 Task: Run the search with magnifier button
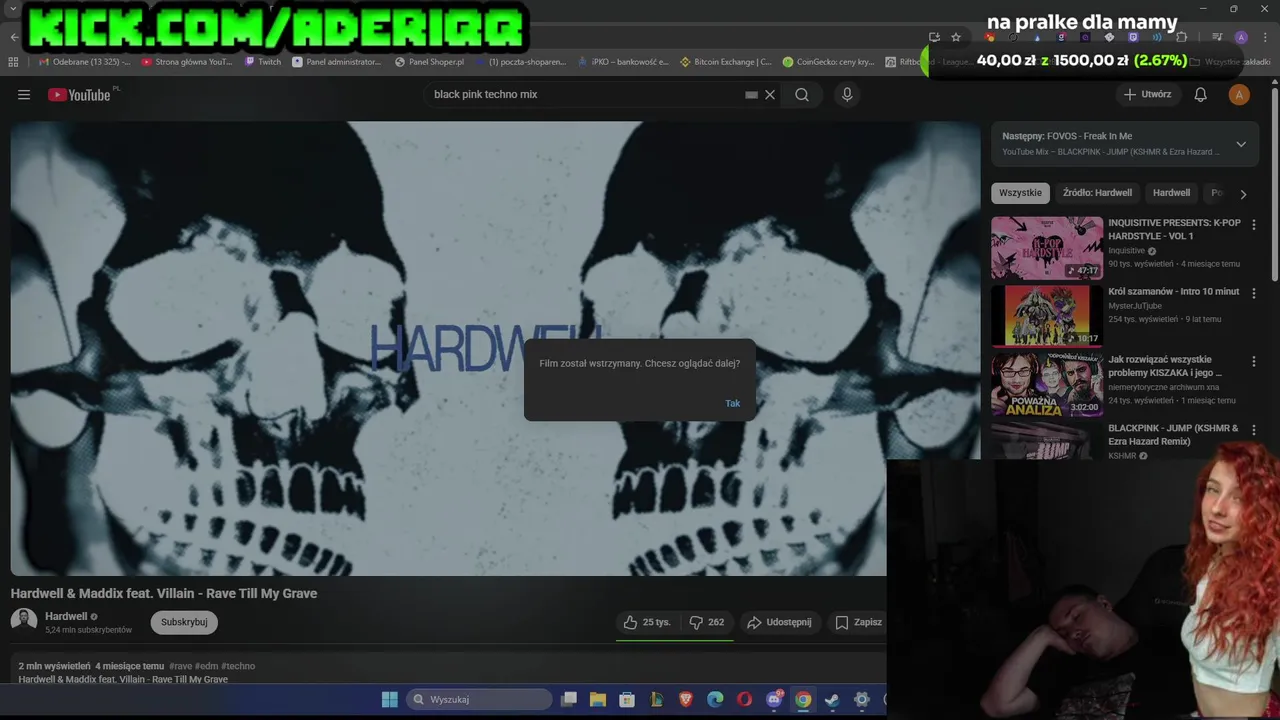pyautogui.click(x=802, y=95)
